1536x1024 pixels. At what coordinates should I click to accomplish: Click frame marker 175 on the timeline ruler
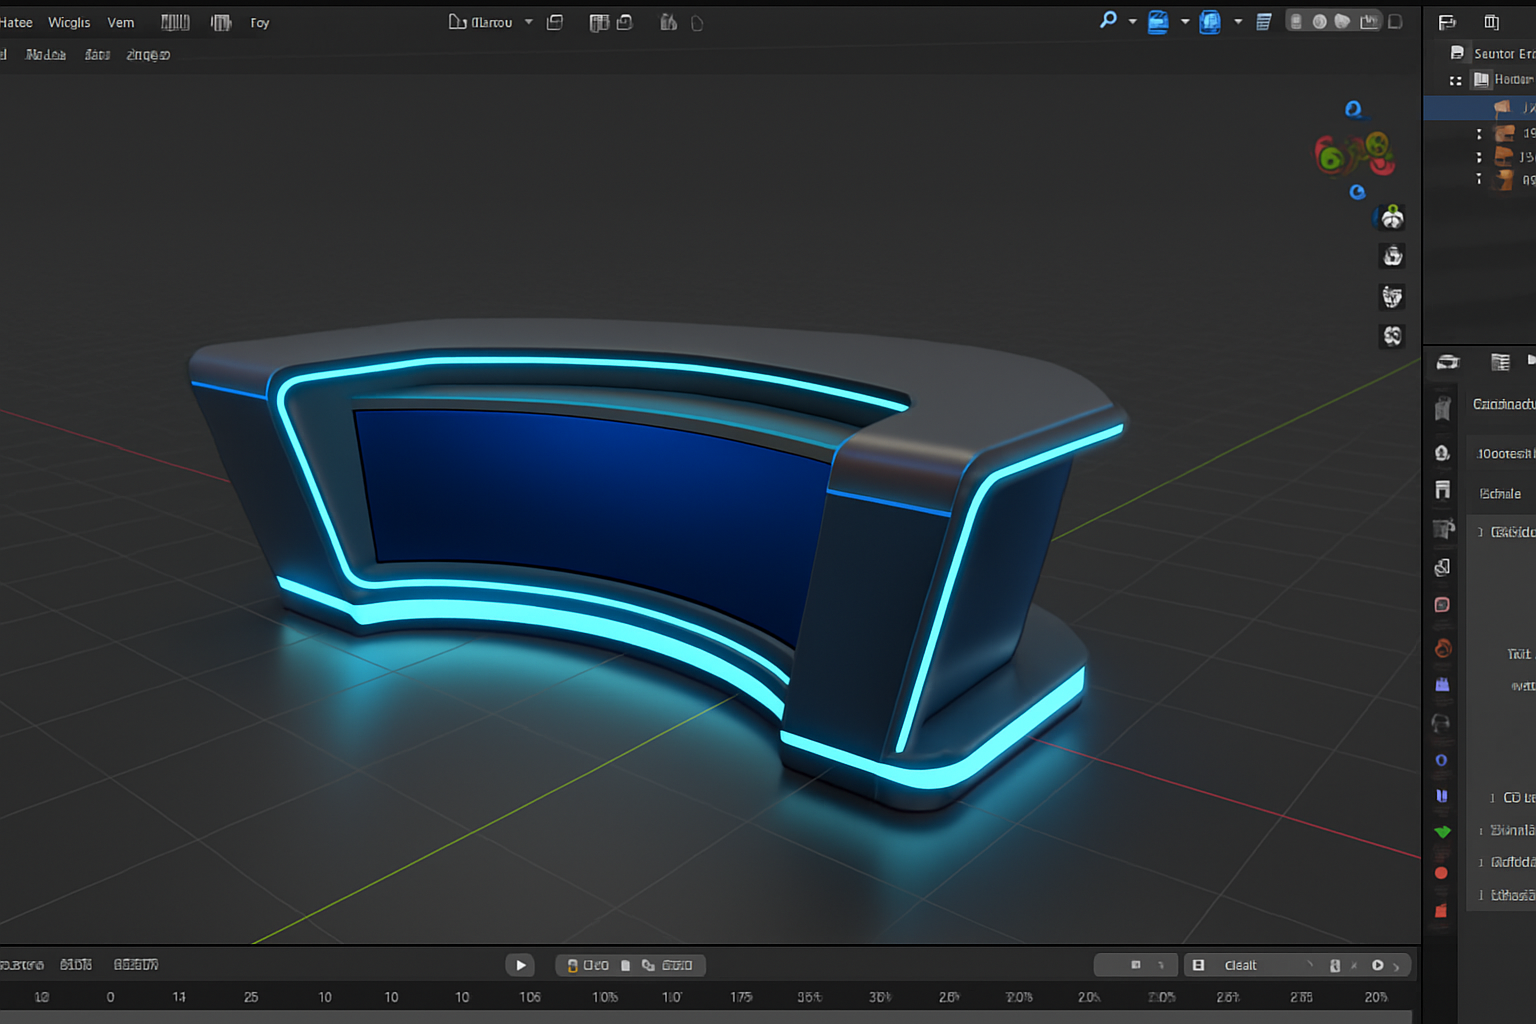(x=741, y=997)
